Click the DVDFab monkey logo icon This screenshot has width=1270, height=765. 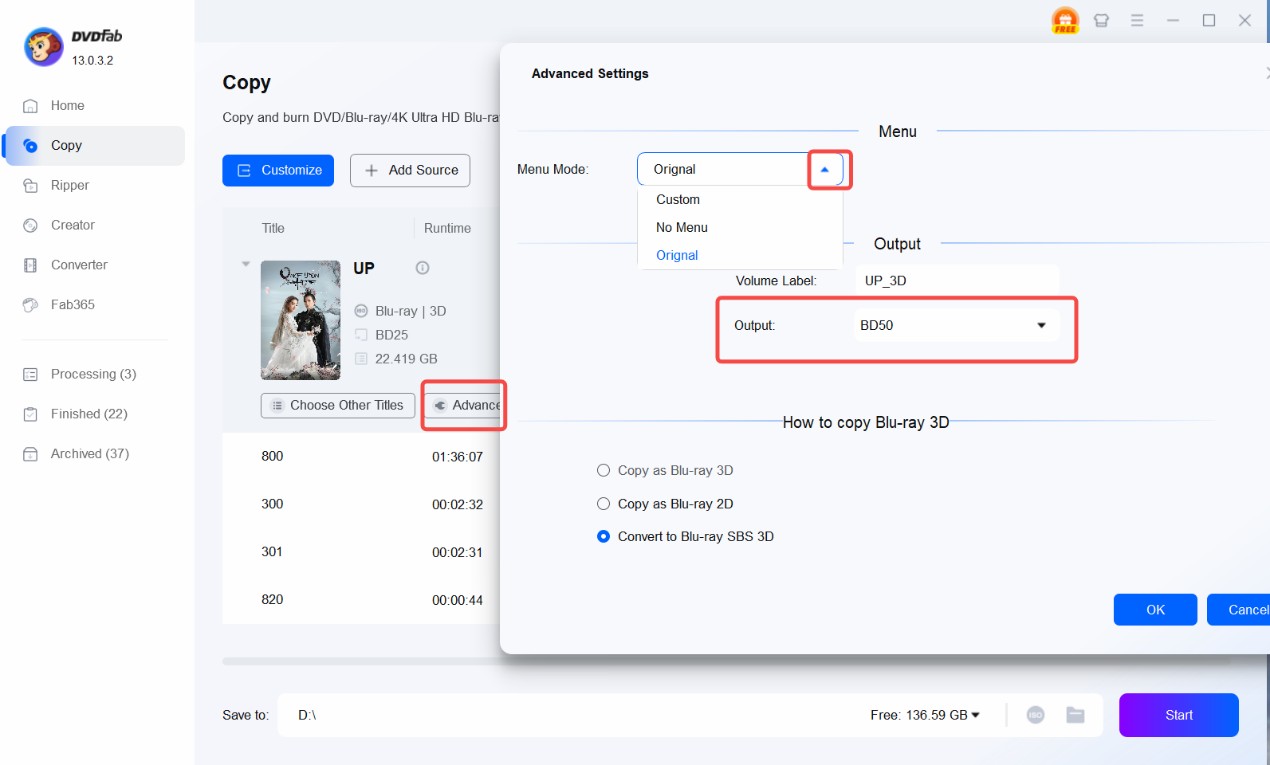(x=42, y=48)
